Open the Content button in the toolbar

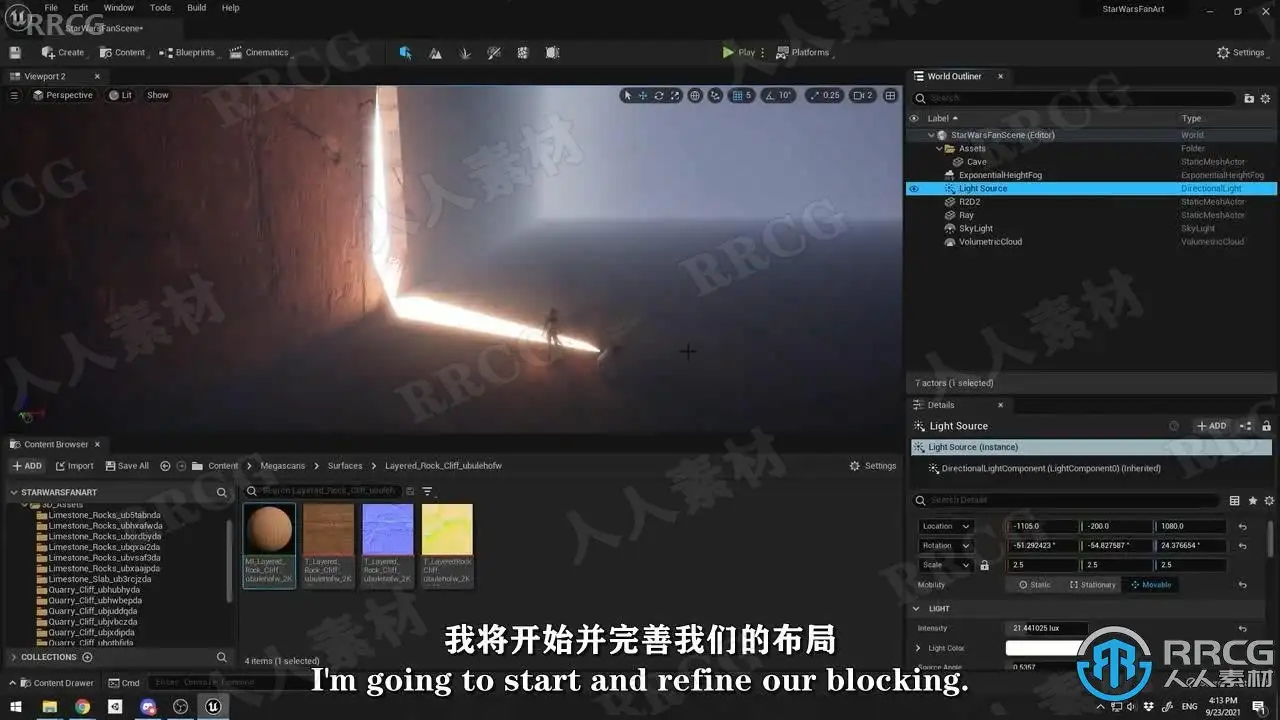pos(123,52)
